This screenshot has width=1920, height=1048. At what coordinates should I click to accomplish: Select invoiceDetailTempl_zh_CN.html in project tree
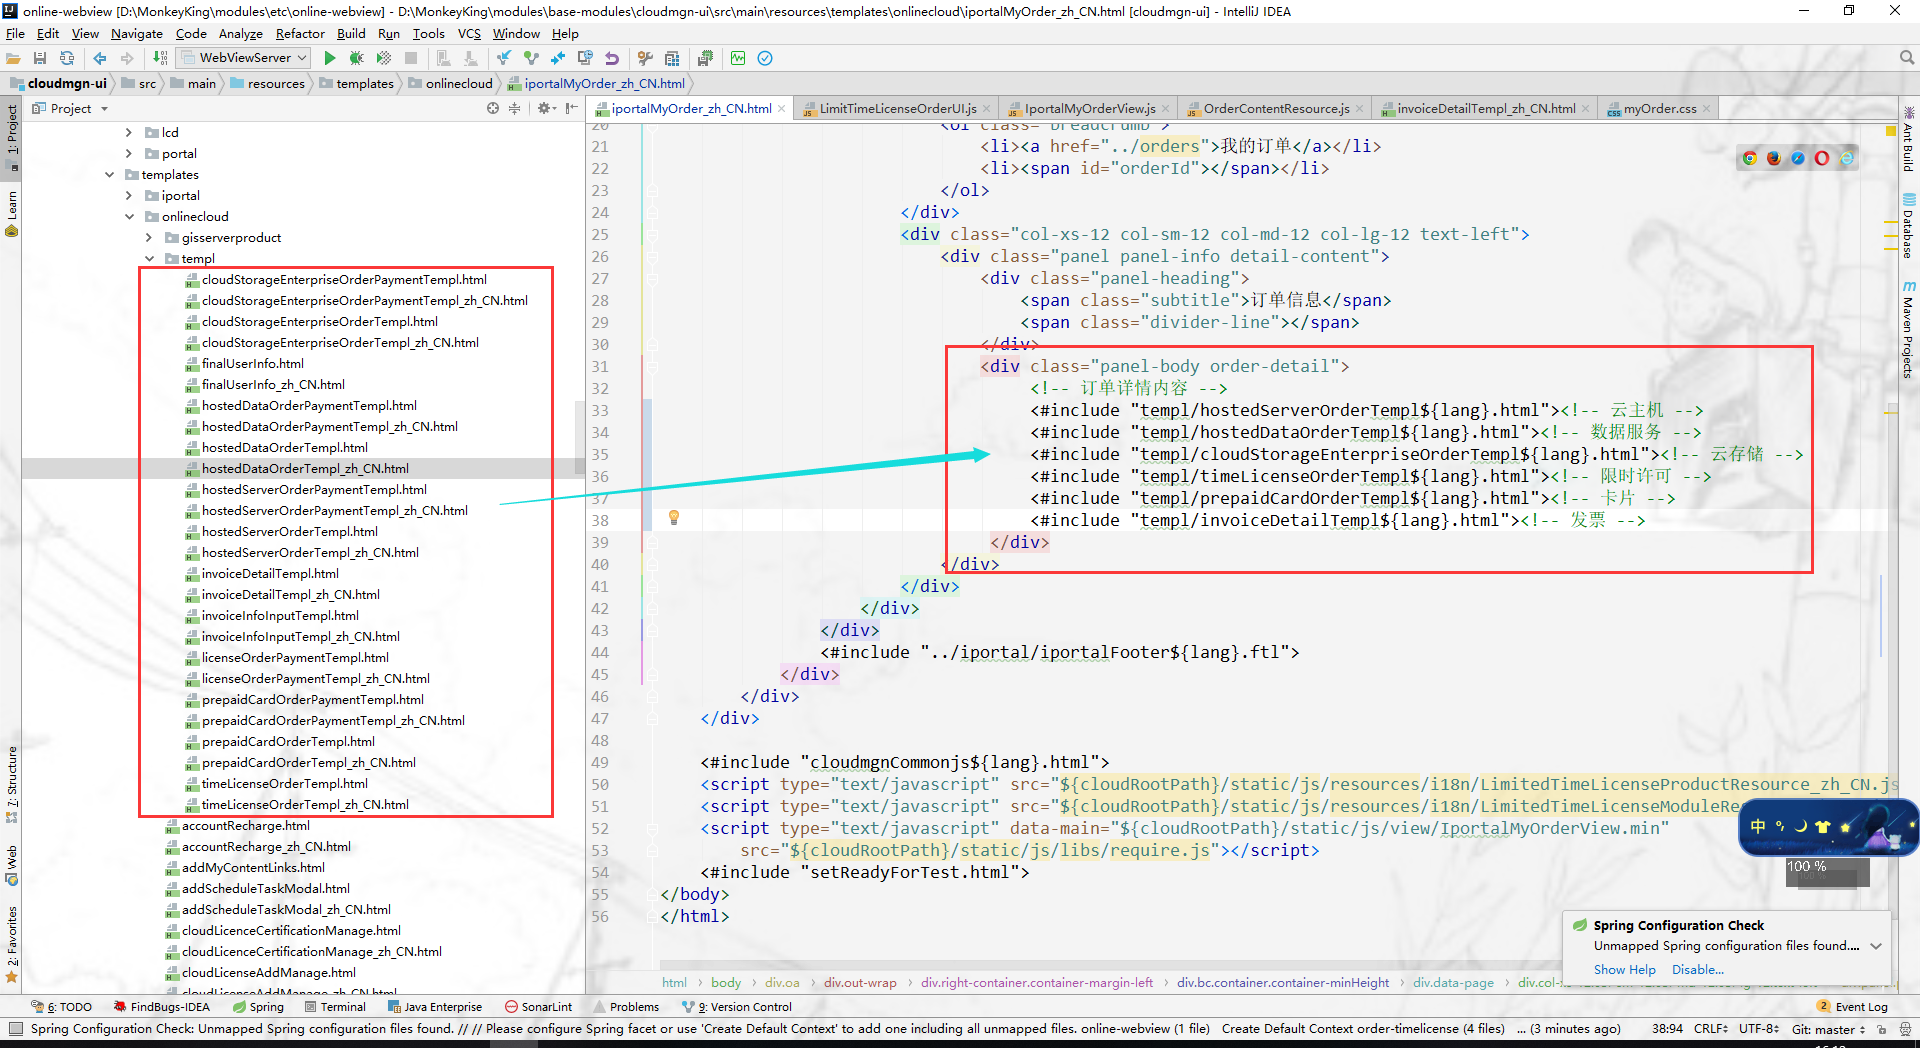(x=290, y=594)
